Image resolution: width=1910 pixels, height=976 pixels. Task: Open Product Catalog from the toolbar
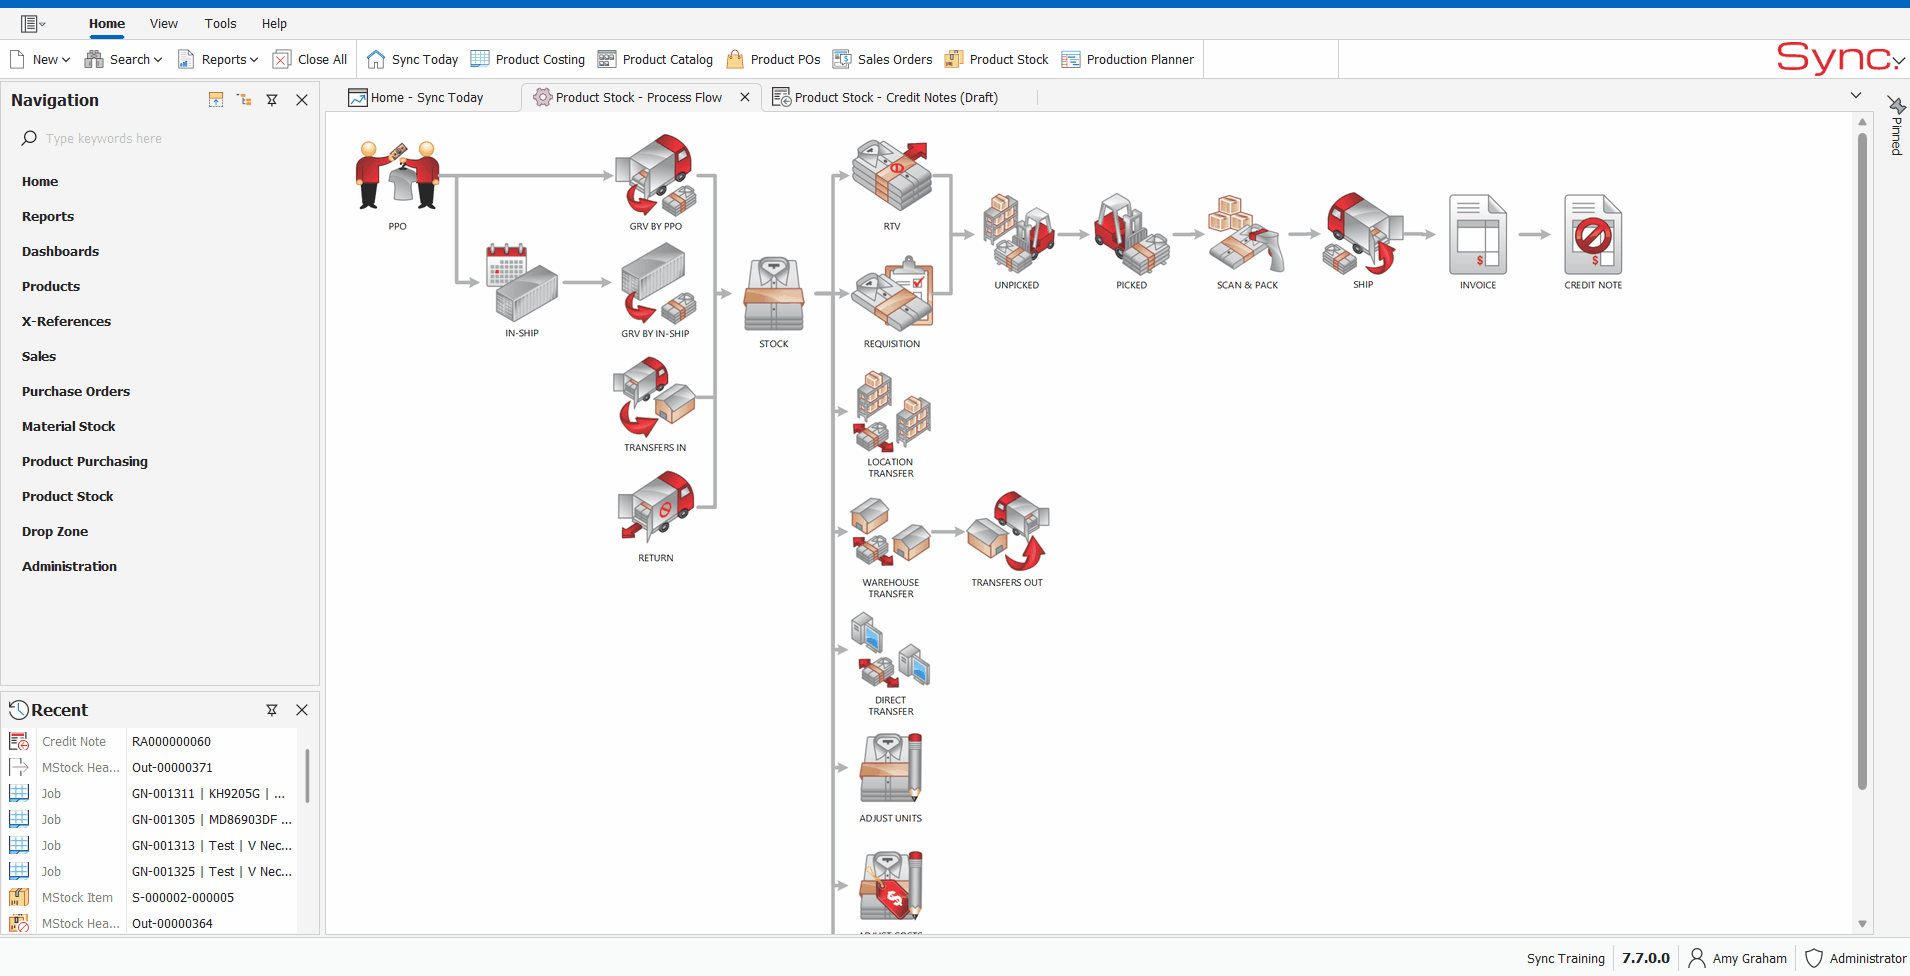(655, 60)
